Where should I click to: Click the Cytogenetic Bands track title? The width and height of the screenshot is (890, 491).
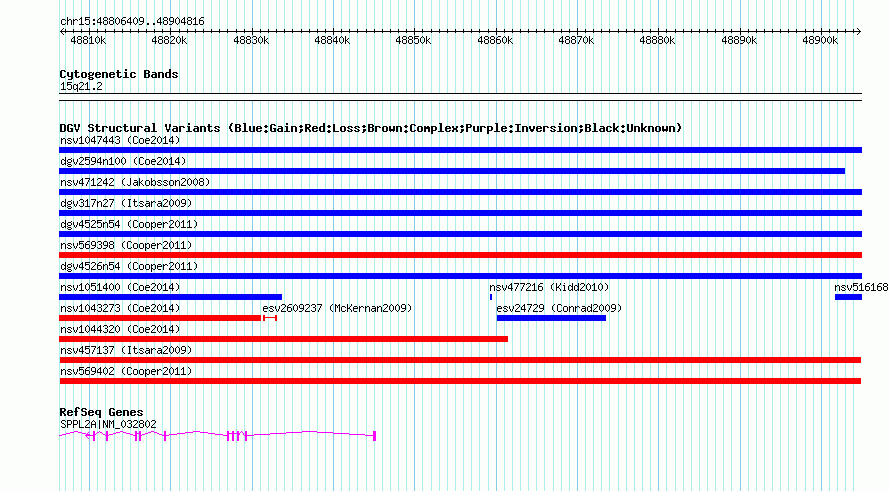[119, 74]
